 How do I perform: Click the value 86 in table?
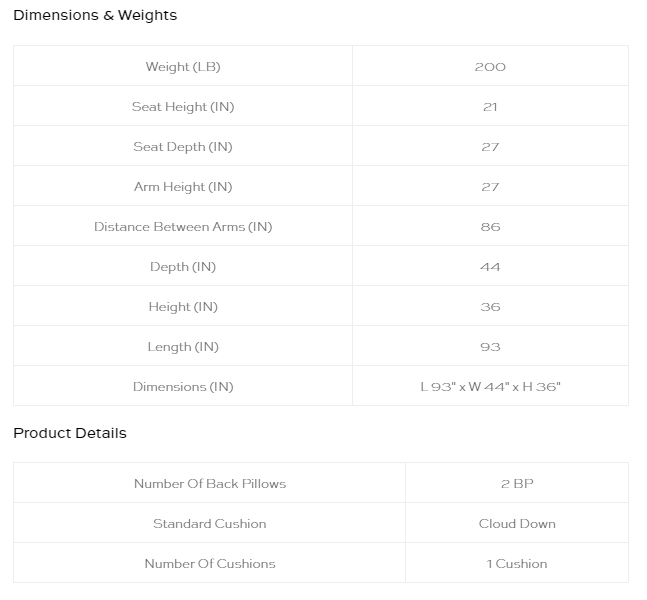tap(490, 227)
